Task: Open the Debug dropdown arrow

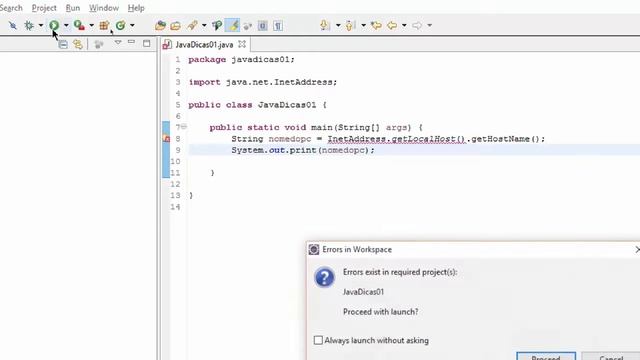Action: click(40, 25)
